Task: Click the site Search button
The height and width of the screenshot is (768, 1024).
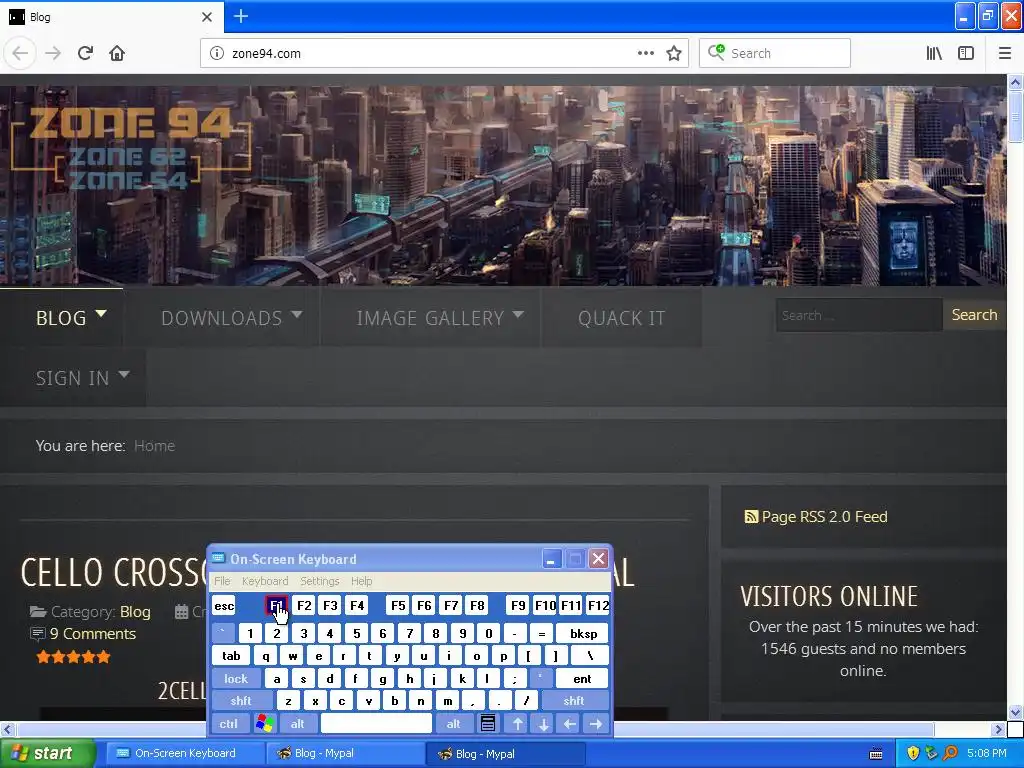Action: pos(974,315)
